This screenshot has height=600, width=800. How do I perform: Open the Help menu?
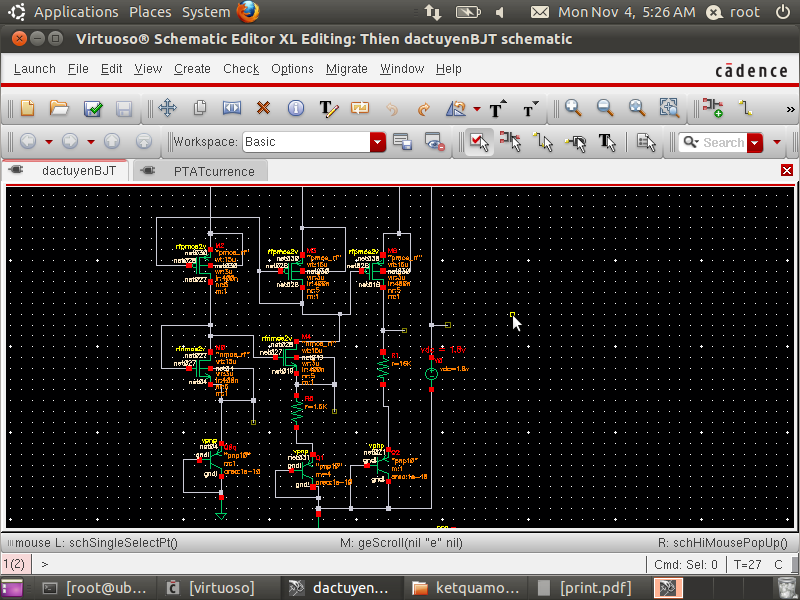point(448,69)
